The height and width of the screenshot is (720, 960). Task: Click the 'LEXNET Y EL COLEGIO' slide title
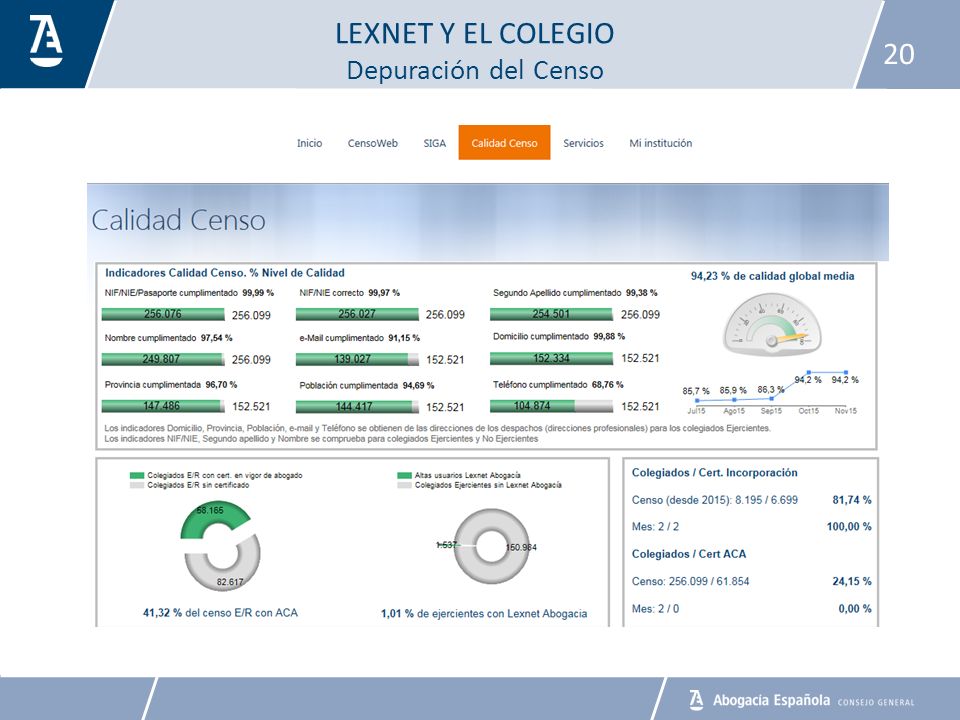[474, 34]
